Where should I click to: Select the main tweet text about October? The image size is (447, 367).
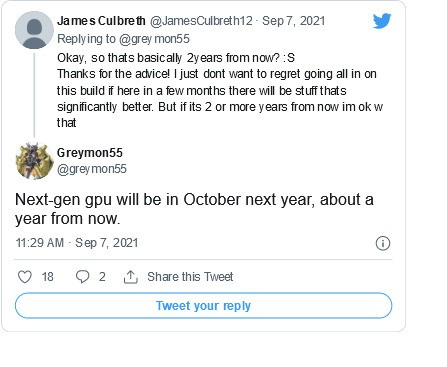click(x=194, y=209)
